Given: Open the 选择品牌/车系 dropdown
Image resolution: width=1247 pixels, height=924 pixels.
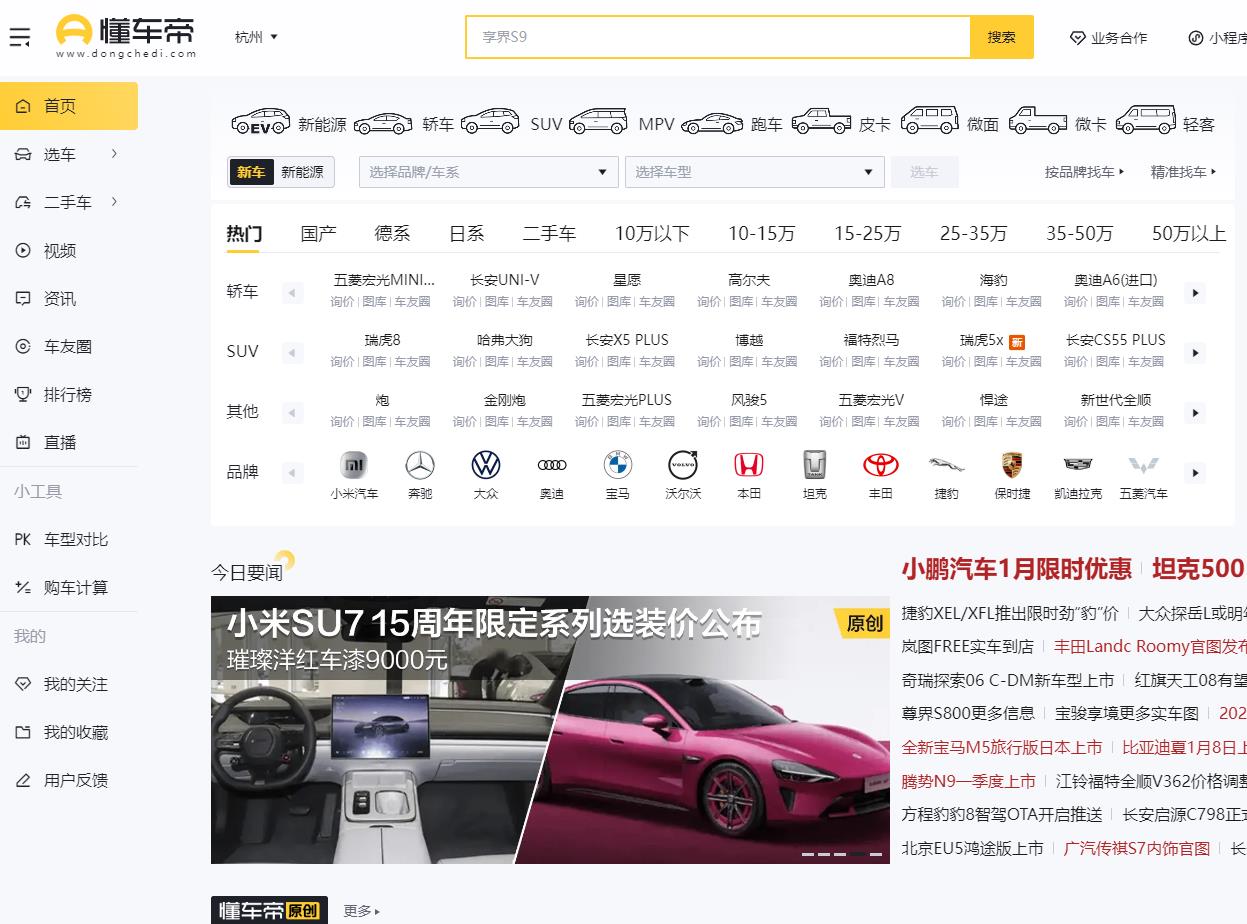Looking at the screenshot, I should point(489,172).
